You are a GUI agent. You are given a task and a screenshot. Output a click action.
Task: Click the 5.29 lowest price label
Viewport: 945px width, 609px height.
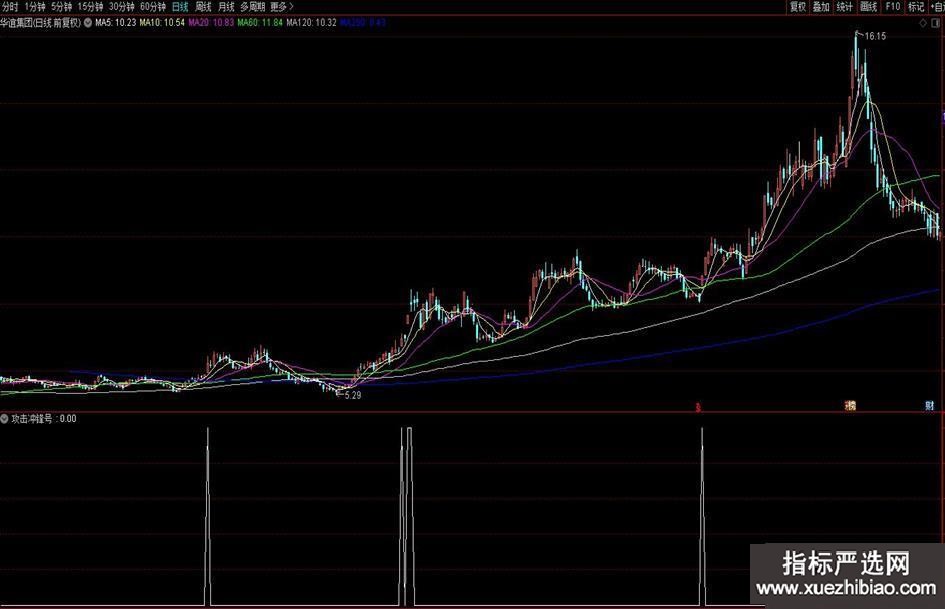click(353, 396)
